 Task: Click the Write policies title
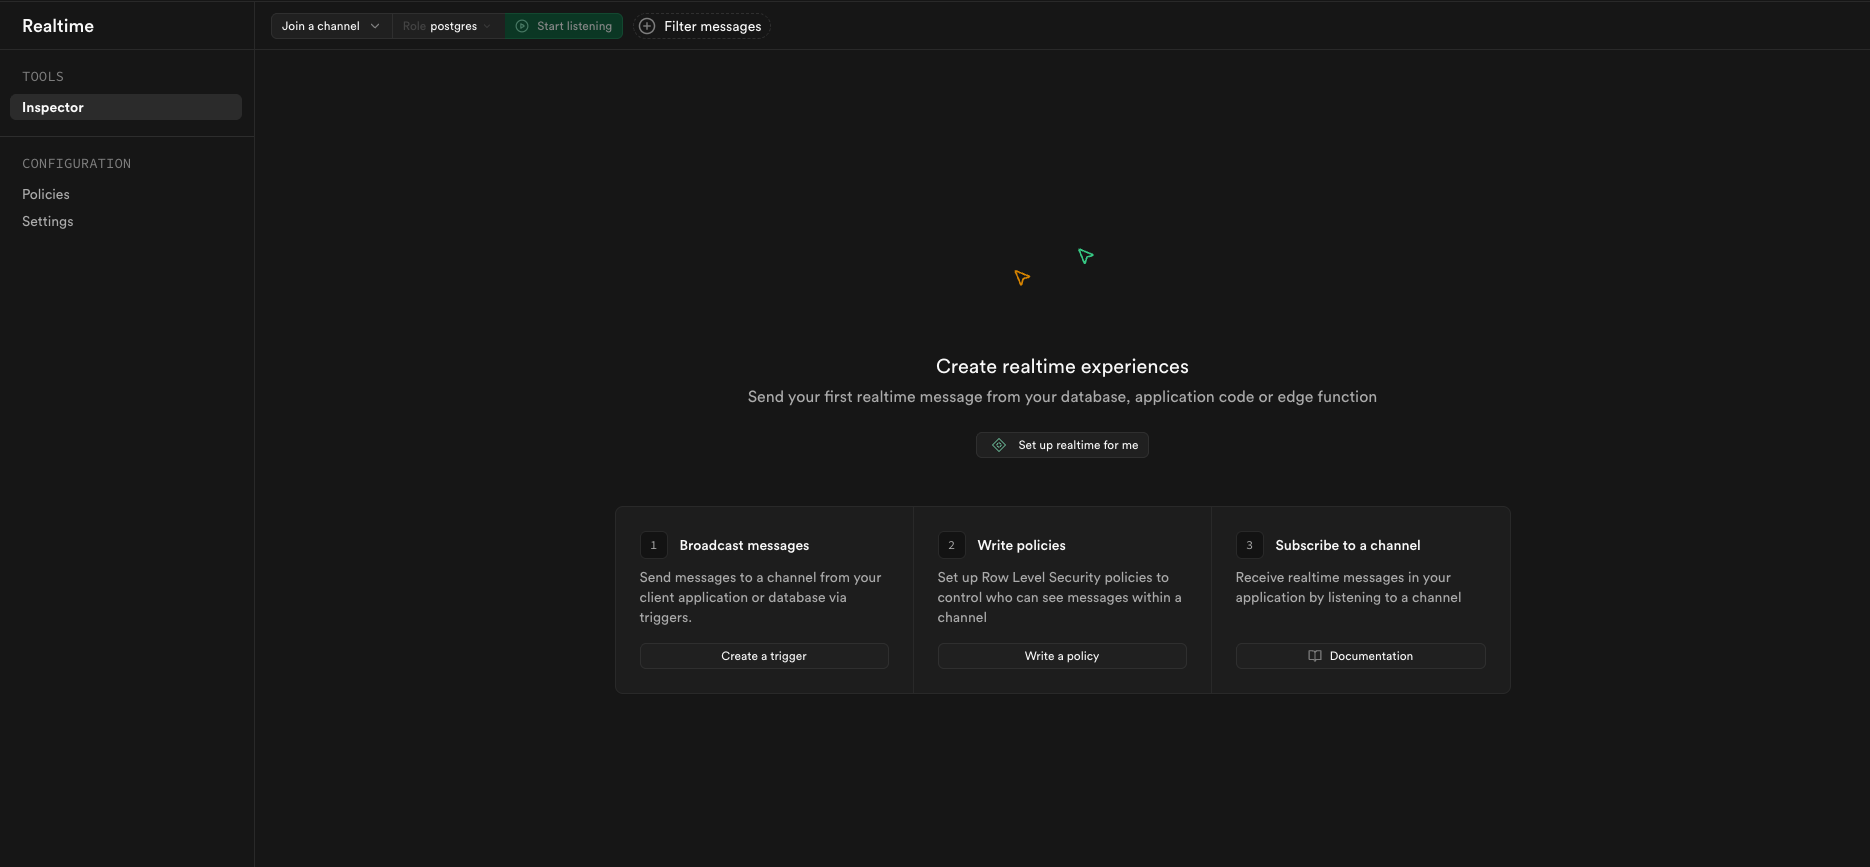[1021, 545]
